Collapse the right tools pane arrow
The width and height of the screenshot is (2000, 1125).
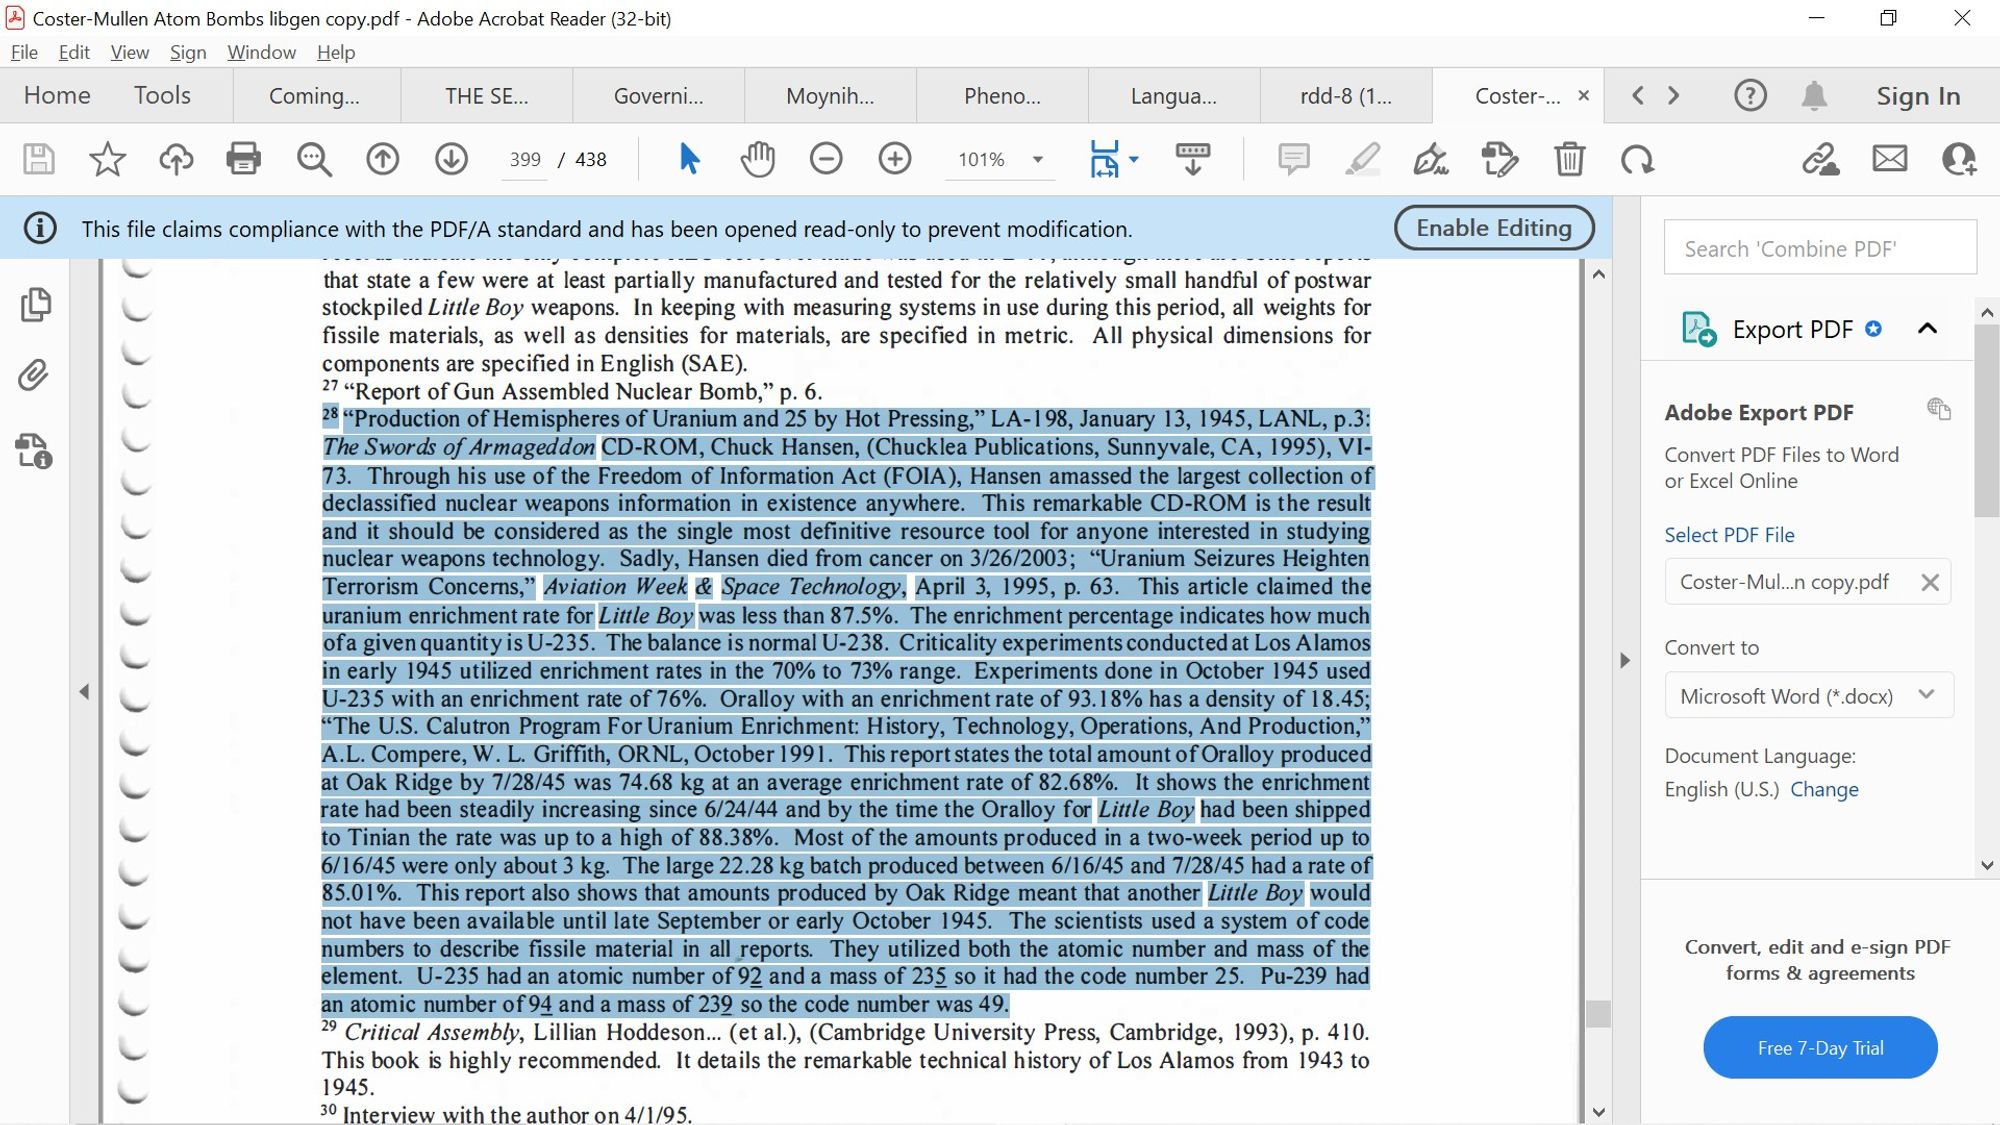tap(1625, 660)
